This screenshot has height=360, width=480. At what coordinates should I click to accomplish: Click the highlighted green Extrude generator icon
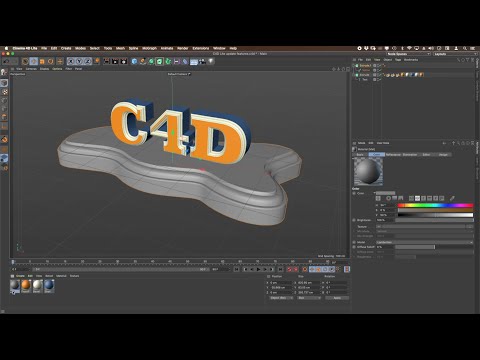point(160,61)
